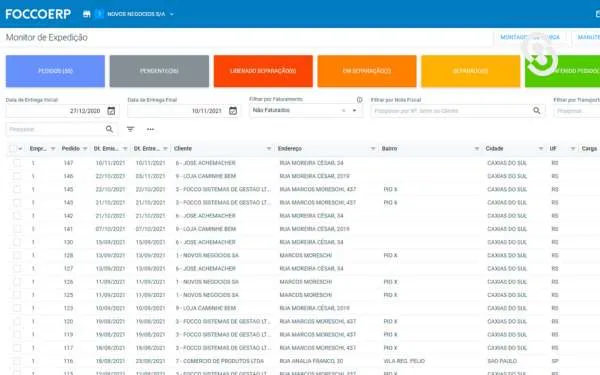Sort by the Cliente column header
Screen dimensions: 600x375
pos(183,148)
